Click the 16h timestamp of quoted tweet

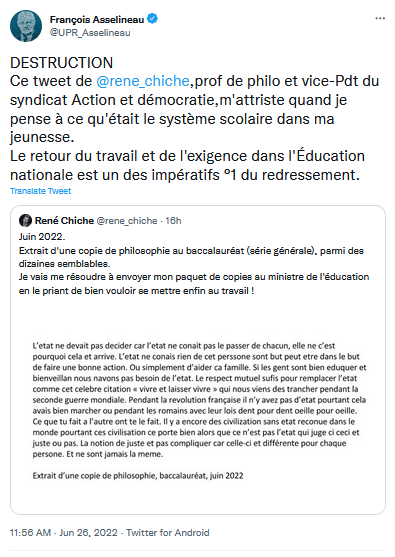(x=173, y=221)
